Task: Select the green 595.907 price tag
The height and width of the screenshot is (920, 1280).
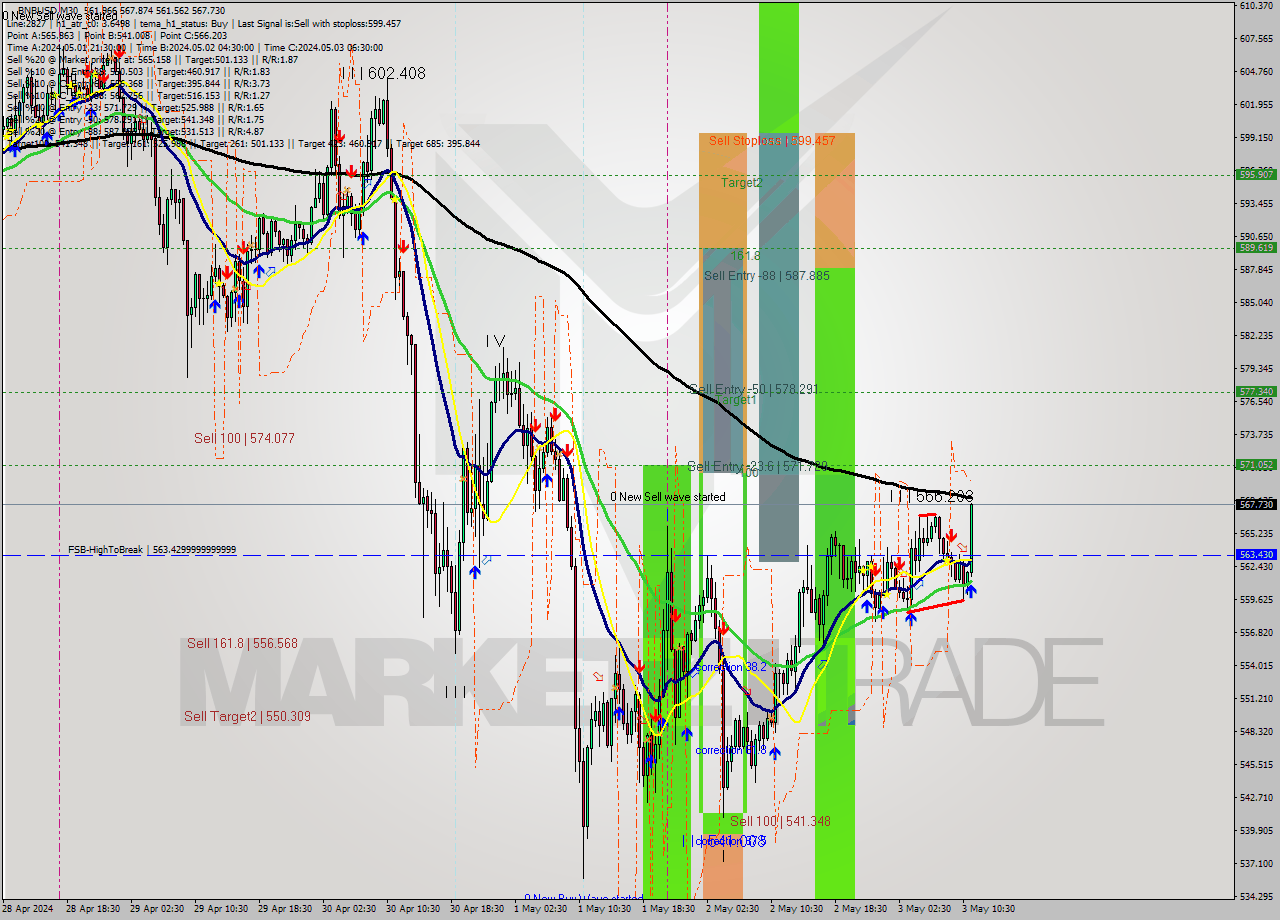Action: tap(1256, 174)
